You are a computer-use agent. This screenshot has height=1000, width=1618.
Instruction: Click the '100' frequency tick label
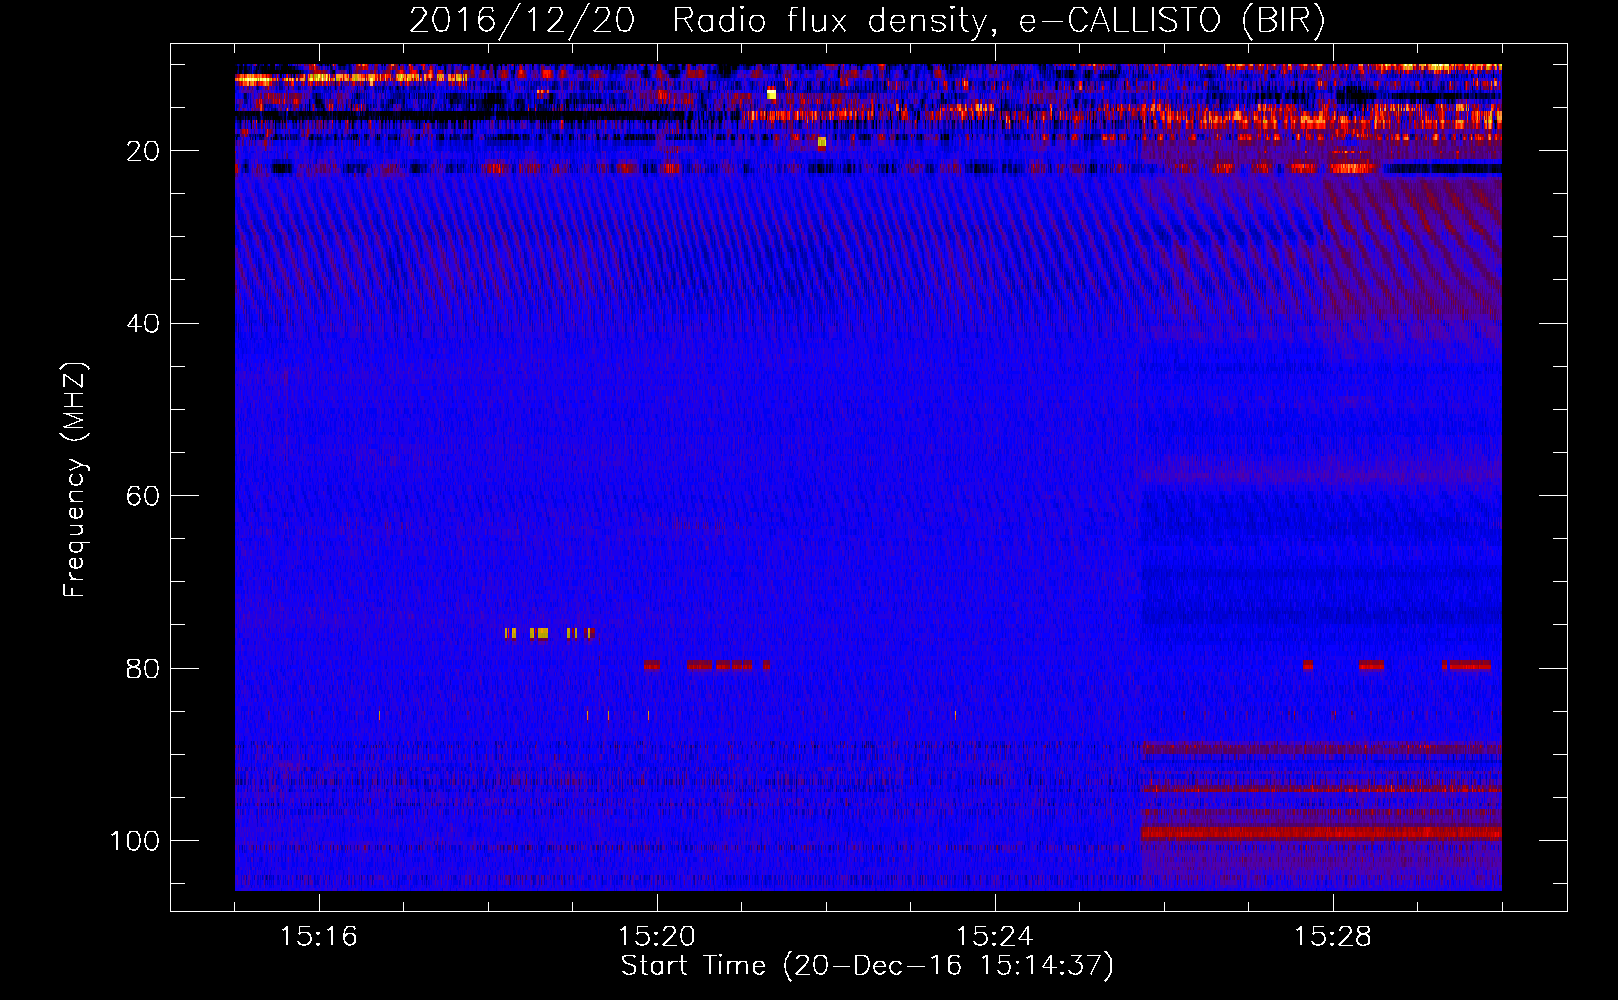click(x=135, y=841)
